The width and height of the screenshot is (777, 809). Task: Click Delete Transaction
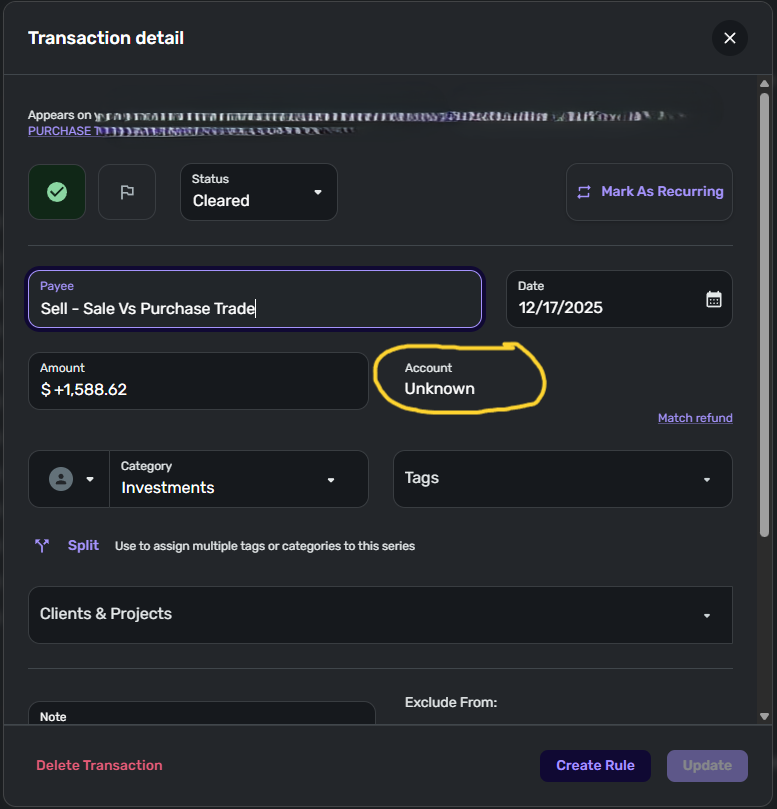coord(99,766)
